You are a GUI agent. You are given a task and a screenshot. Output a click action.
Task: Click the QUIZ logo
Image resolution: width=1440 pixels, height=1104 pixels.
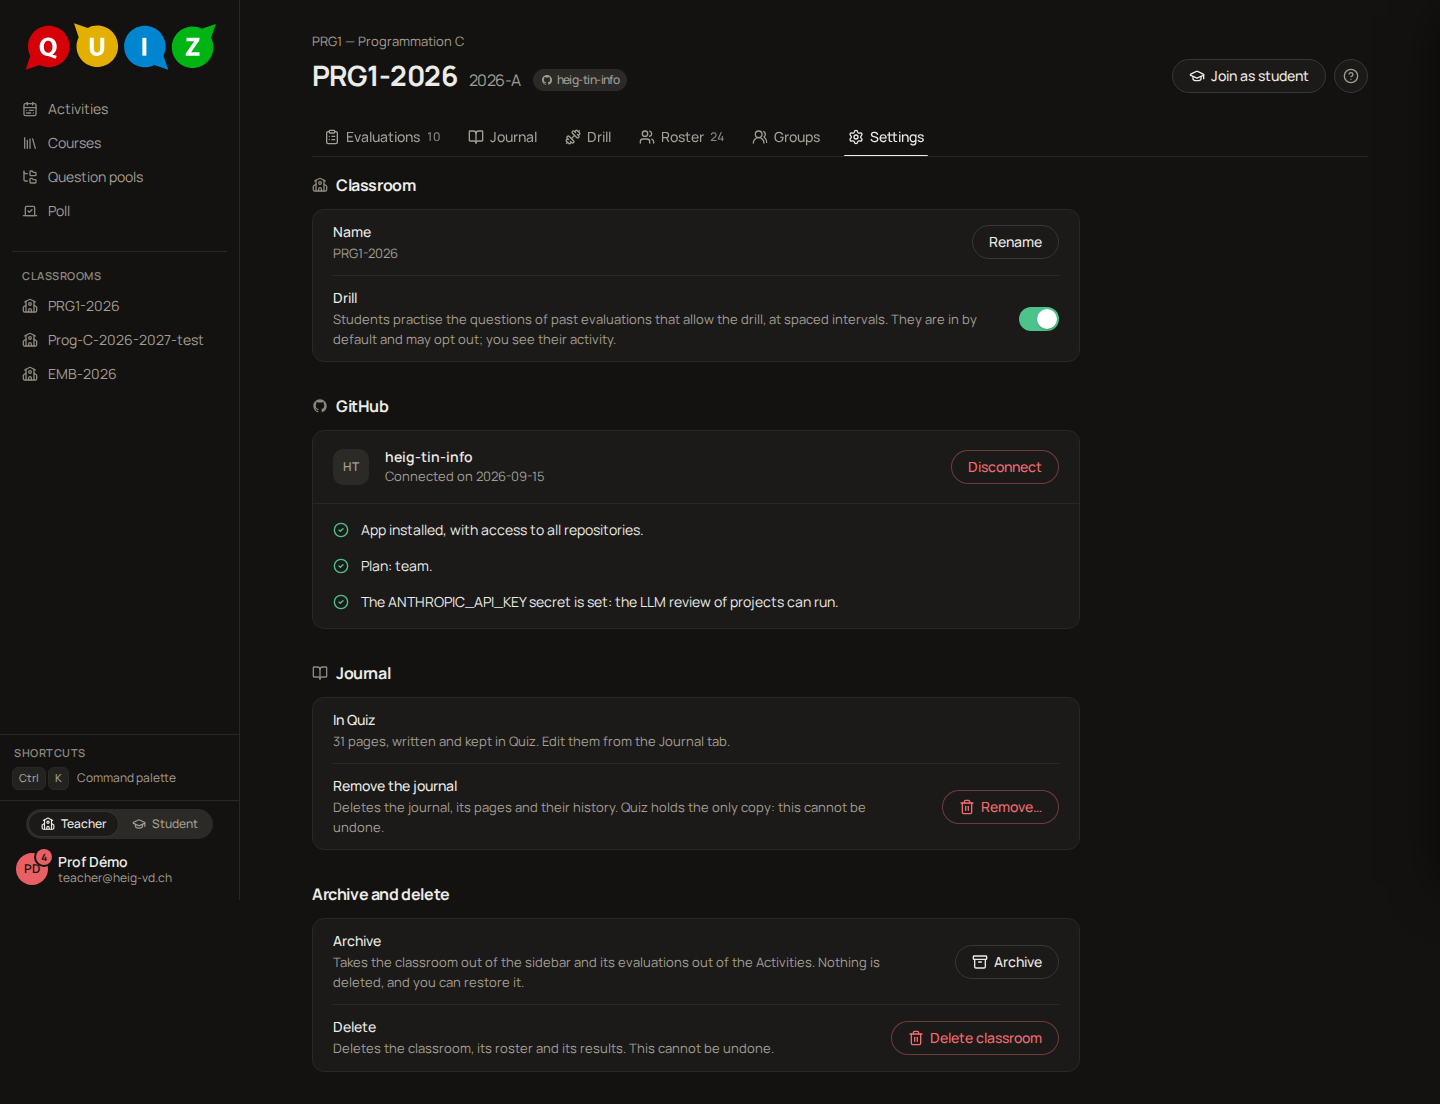coord(120,46)
